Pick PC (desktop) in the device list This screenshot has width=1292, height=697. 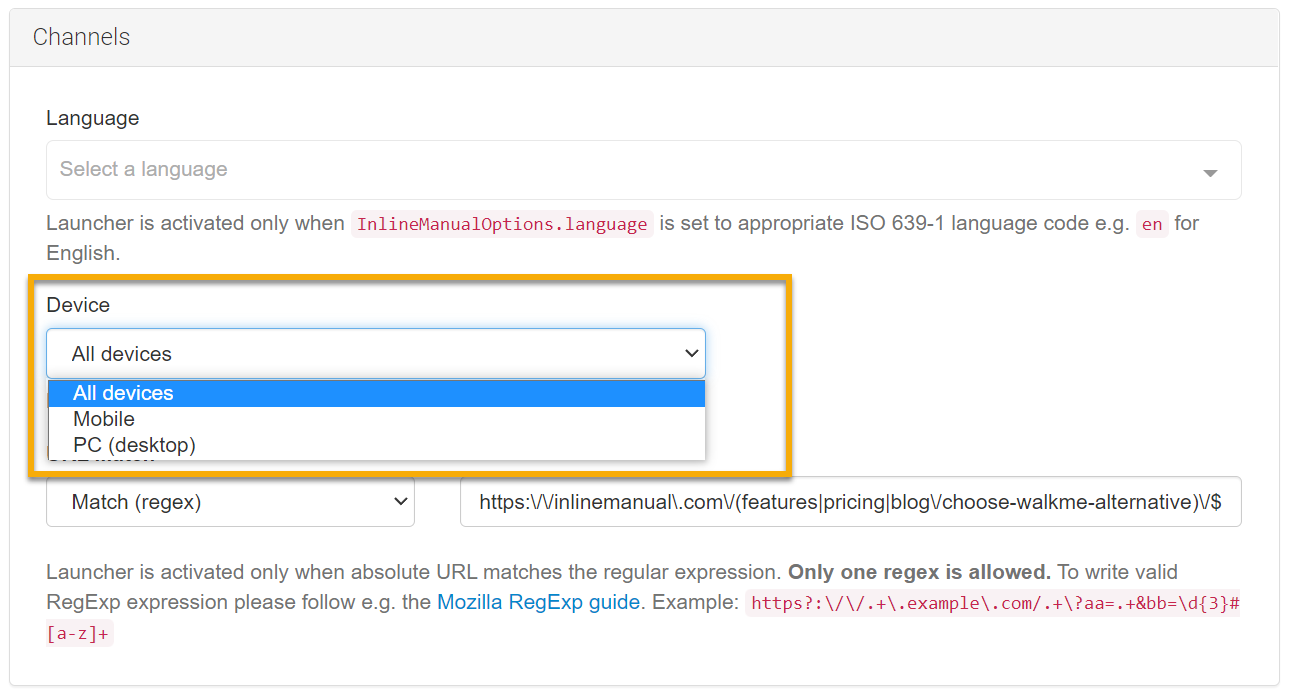point(134,445)
